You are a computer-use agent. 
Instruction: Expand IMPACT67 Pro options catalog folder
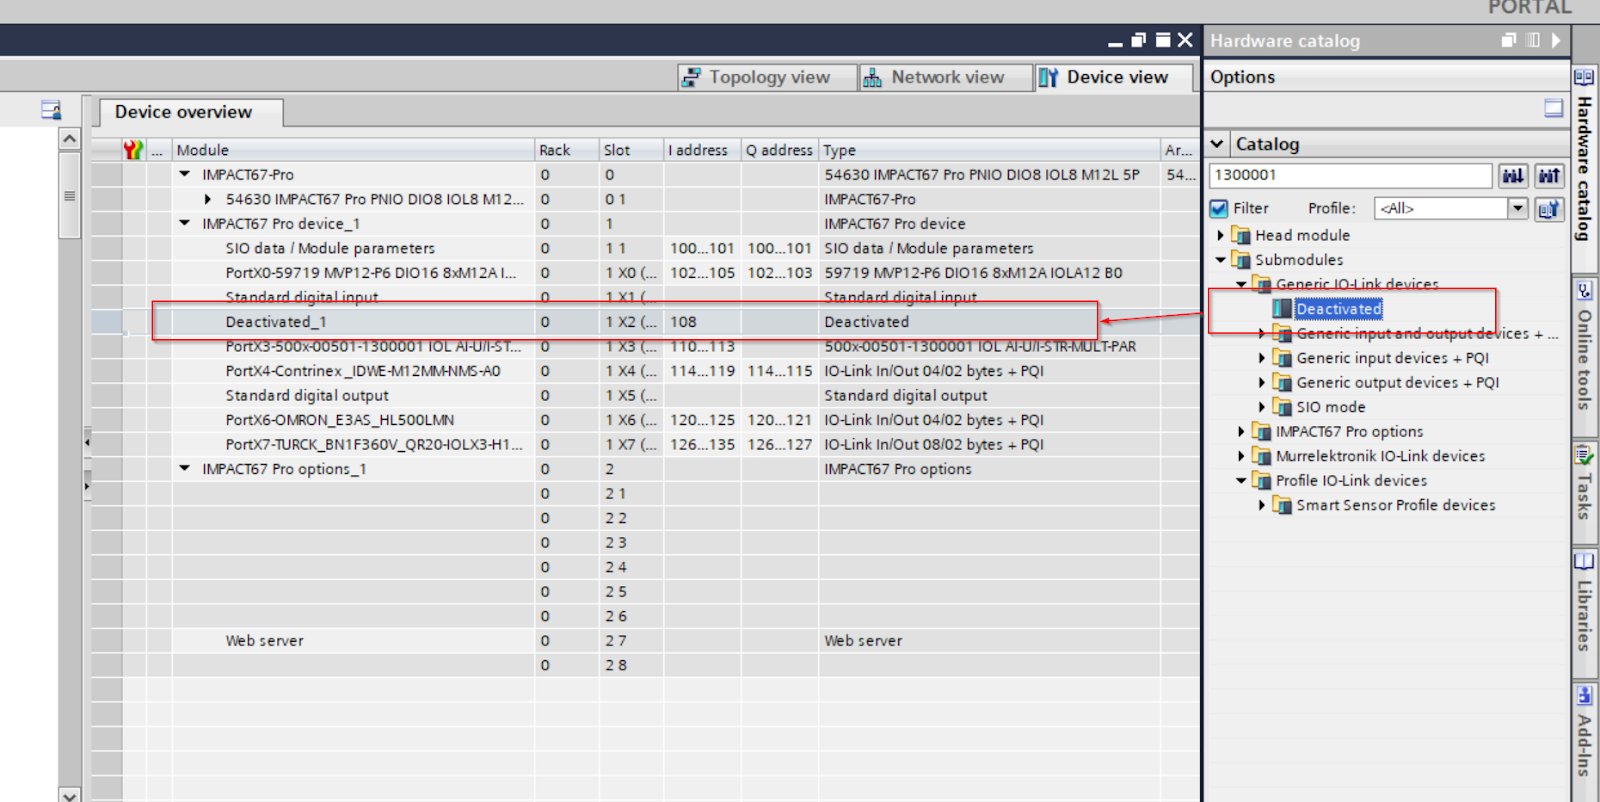tap(1241, 432)
